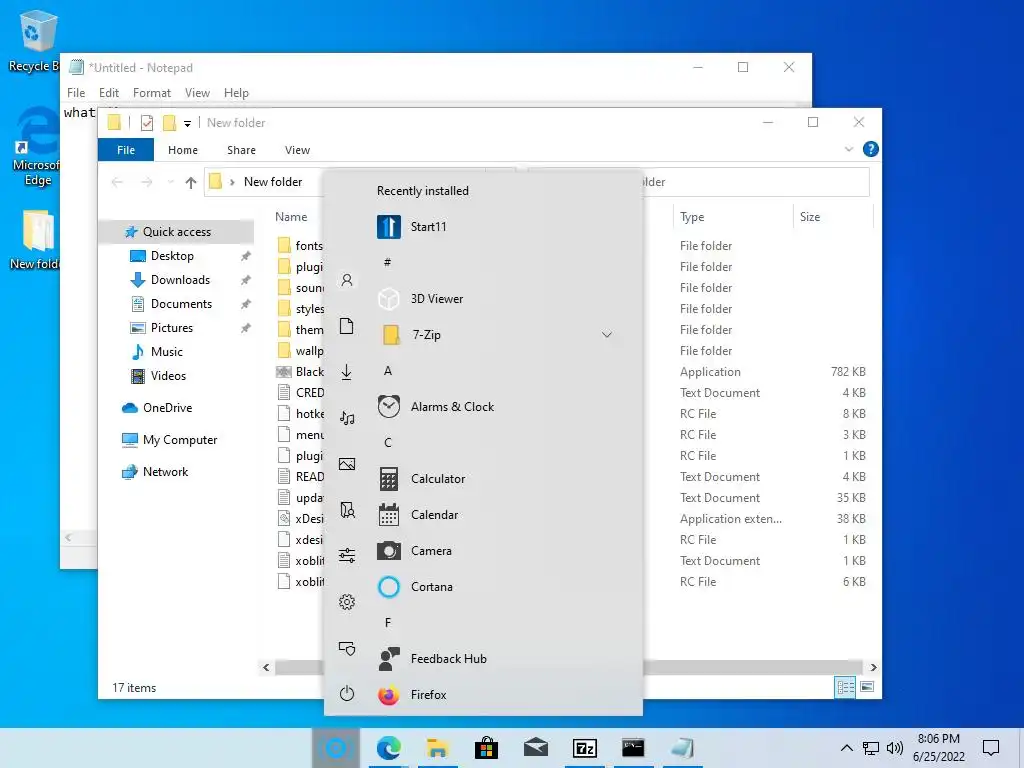
Task: Jump to letter C section header
Action: pos(388,442)
